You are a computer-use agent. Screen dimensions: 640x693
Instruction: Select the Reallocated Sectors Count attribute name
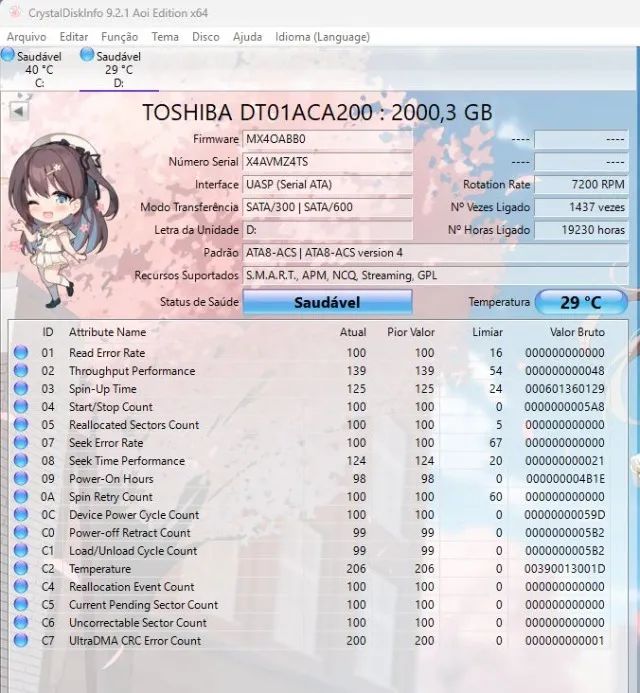point(134,425)
